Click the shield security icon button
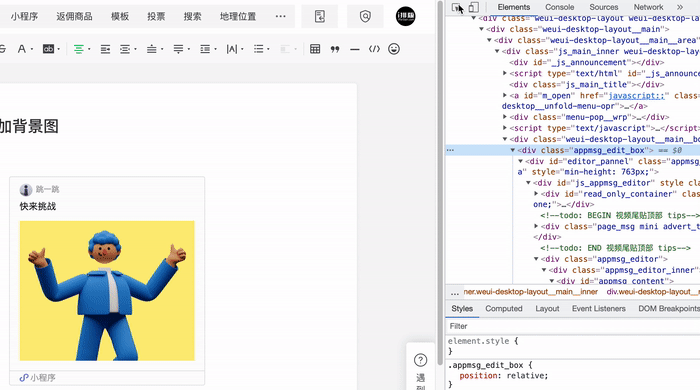This screenshot has height=390, width=700. 365,17
